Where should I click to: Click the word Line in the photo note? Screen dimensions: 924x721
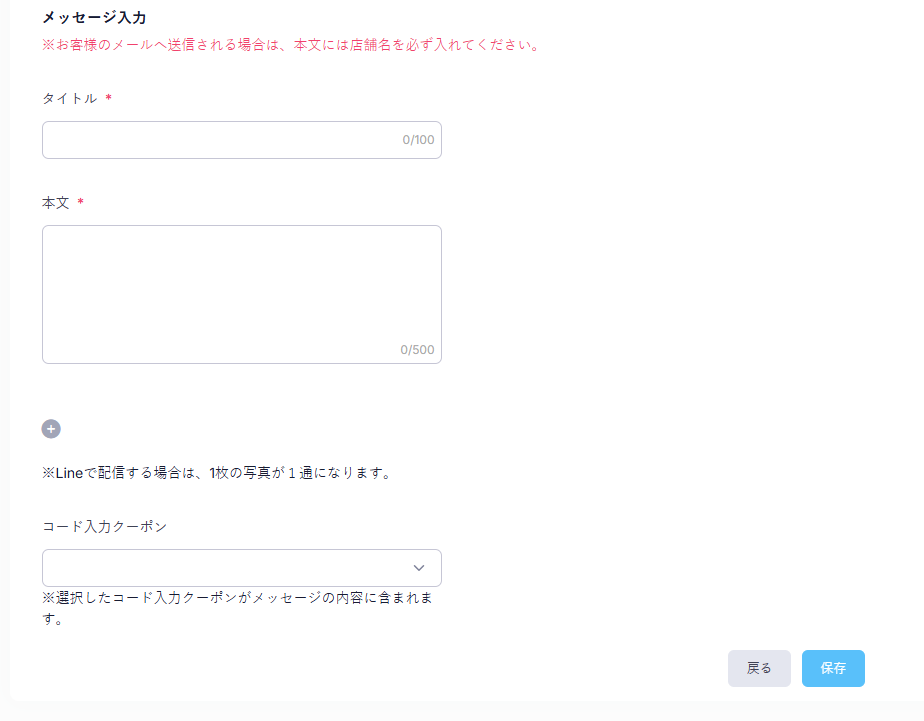click(x=68, y=473)
